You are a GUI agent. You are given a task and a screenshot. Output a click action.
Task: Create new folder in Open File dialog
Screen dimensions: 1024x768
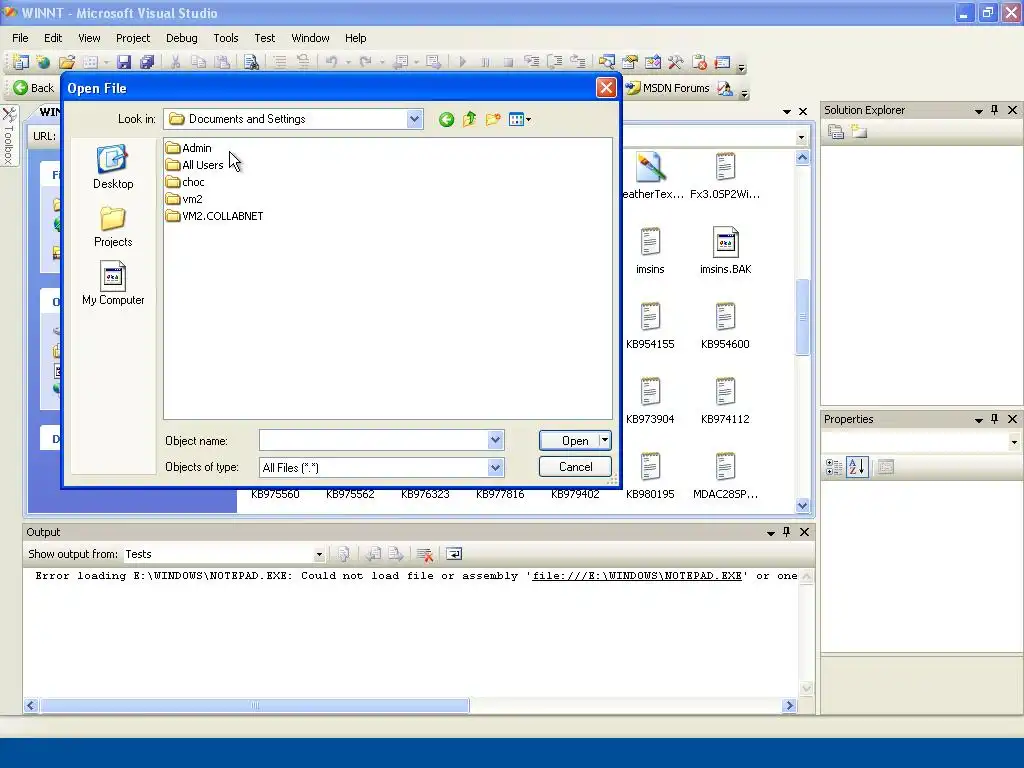coord(493,120)
